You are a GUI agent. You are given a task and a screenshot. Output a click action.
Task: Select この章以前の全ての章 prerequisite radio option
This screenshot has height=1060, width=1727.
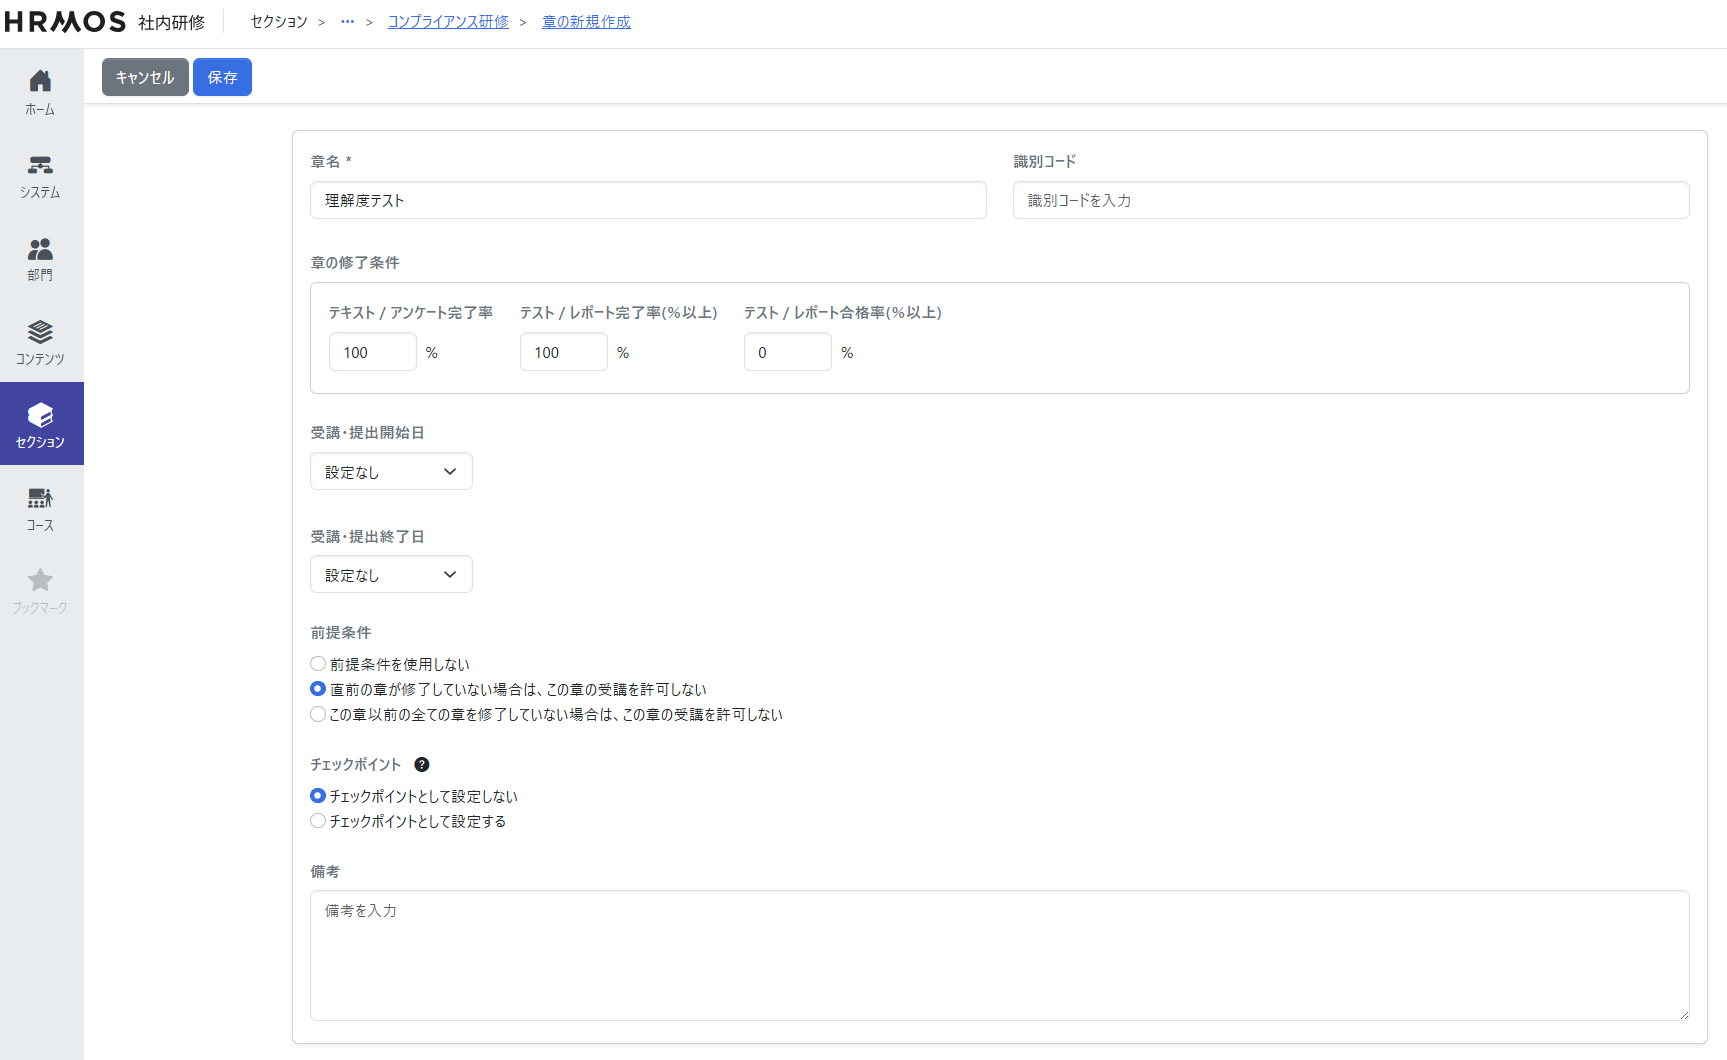pyautogui.click(x=318, y=714)
